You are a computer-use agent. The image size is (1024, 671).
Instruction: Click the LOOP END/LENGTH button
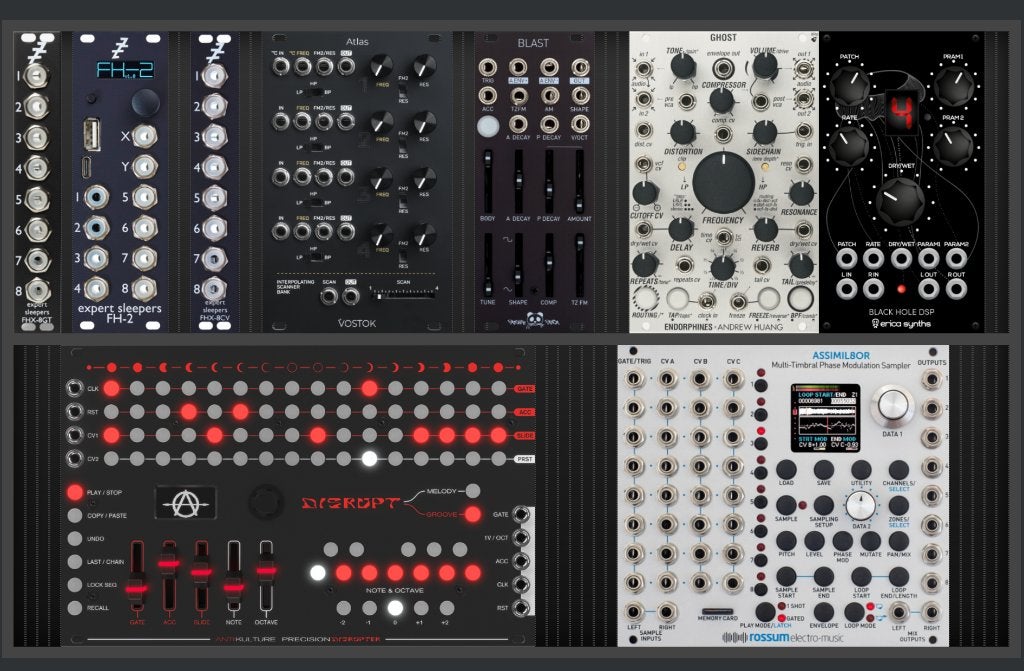click(x=899, y=576)
